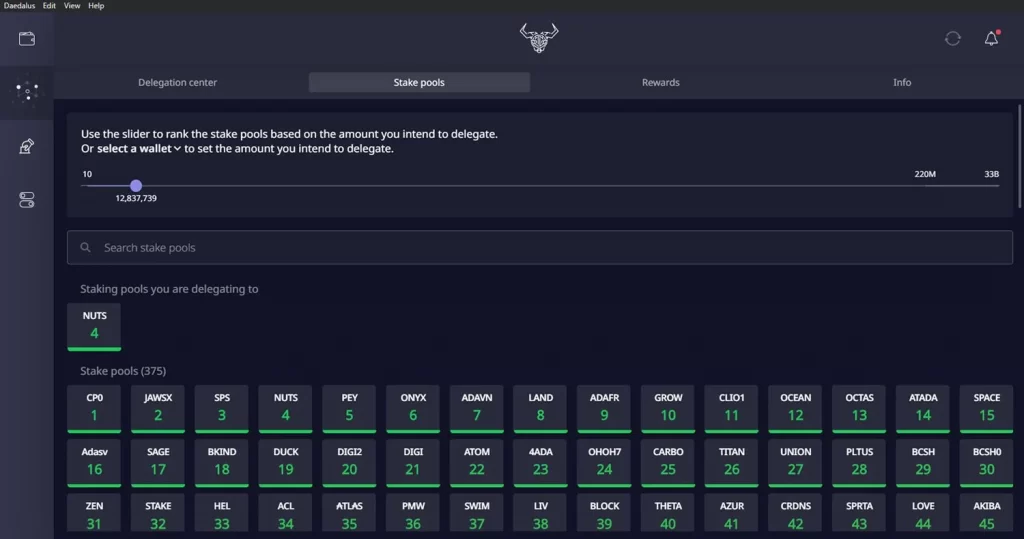Image resolution: width=1024 pixels, height=539 pixels.
Task: Open stake pool DUCK ranked 19
Action: (x=285, y=463)
